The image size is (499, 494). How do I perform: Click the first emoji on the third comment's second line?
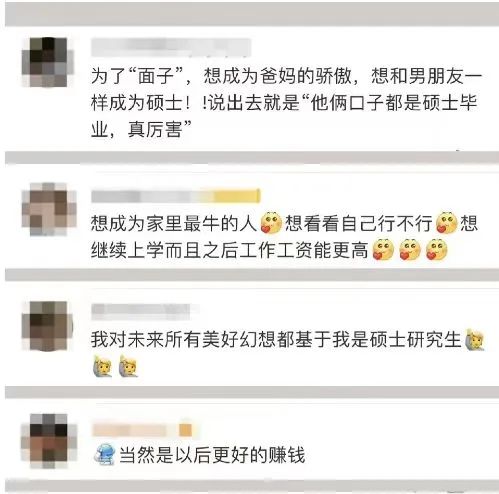[102, 366]
